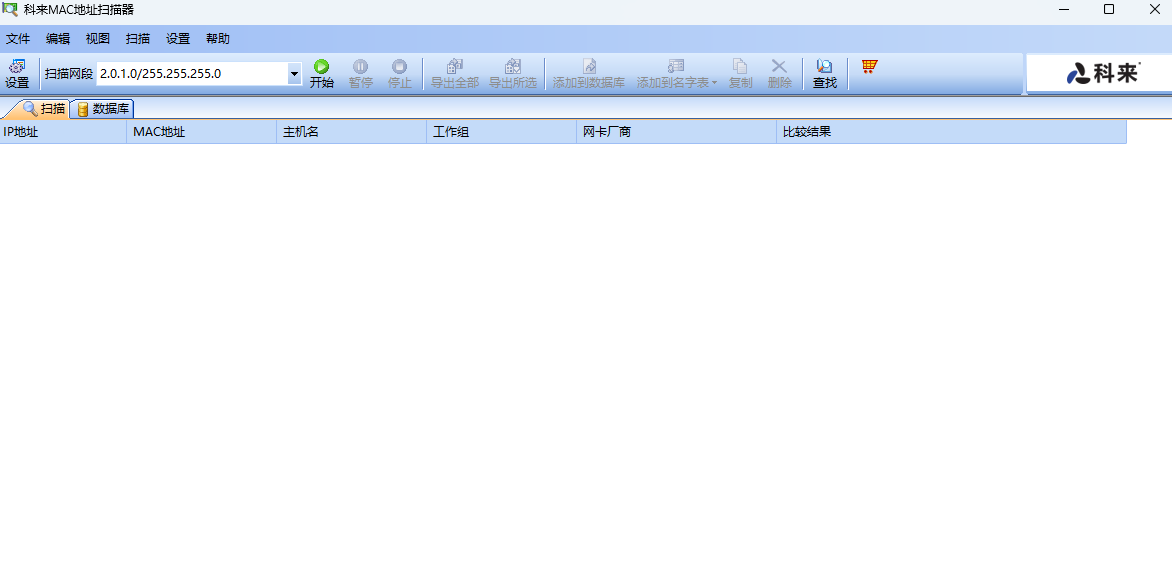The height and width of the screenshot is (586, 1172).
Task: Start scanning with the 开始 button
Action: [321, 74]
